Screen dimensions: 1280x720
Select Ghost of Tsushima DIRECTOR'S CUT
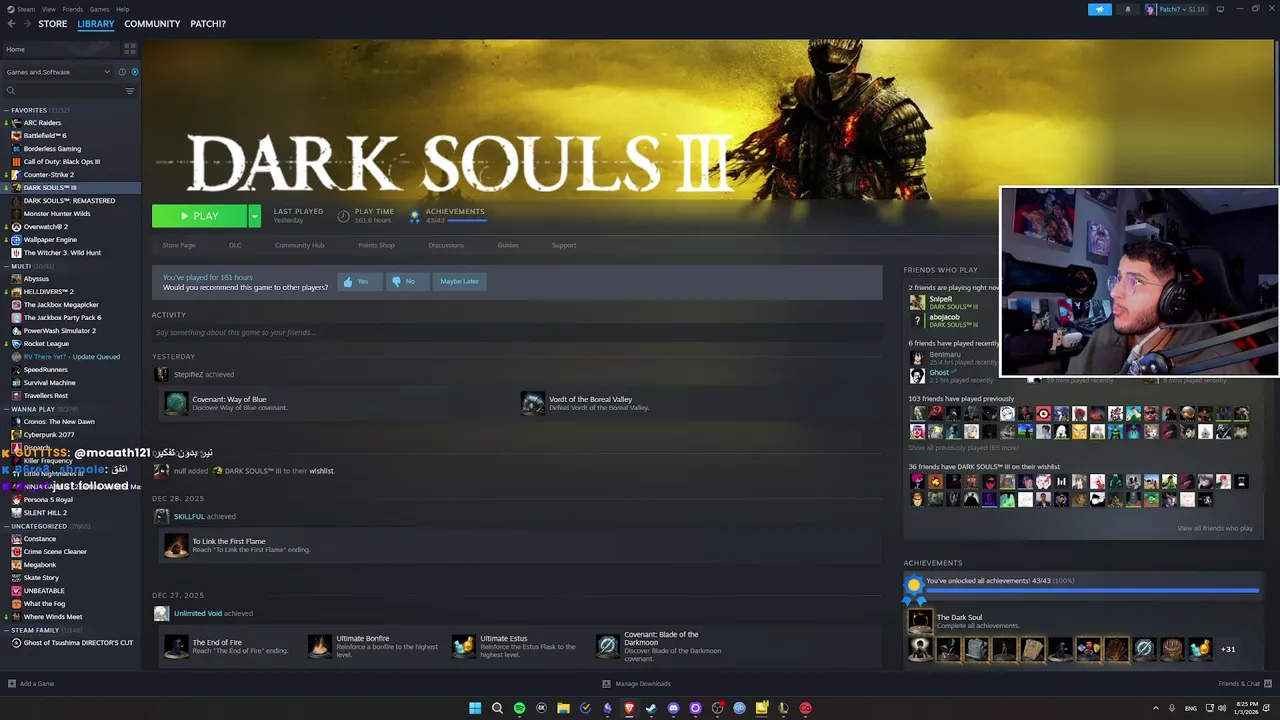[78, 643]
